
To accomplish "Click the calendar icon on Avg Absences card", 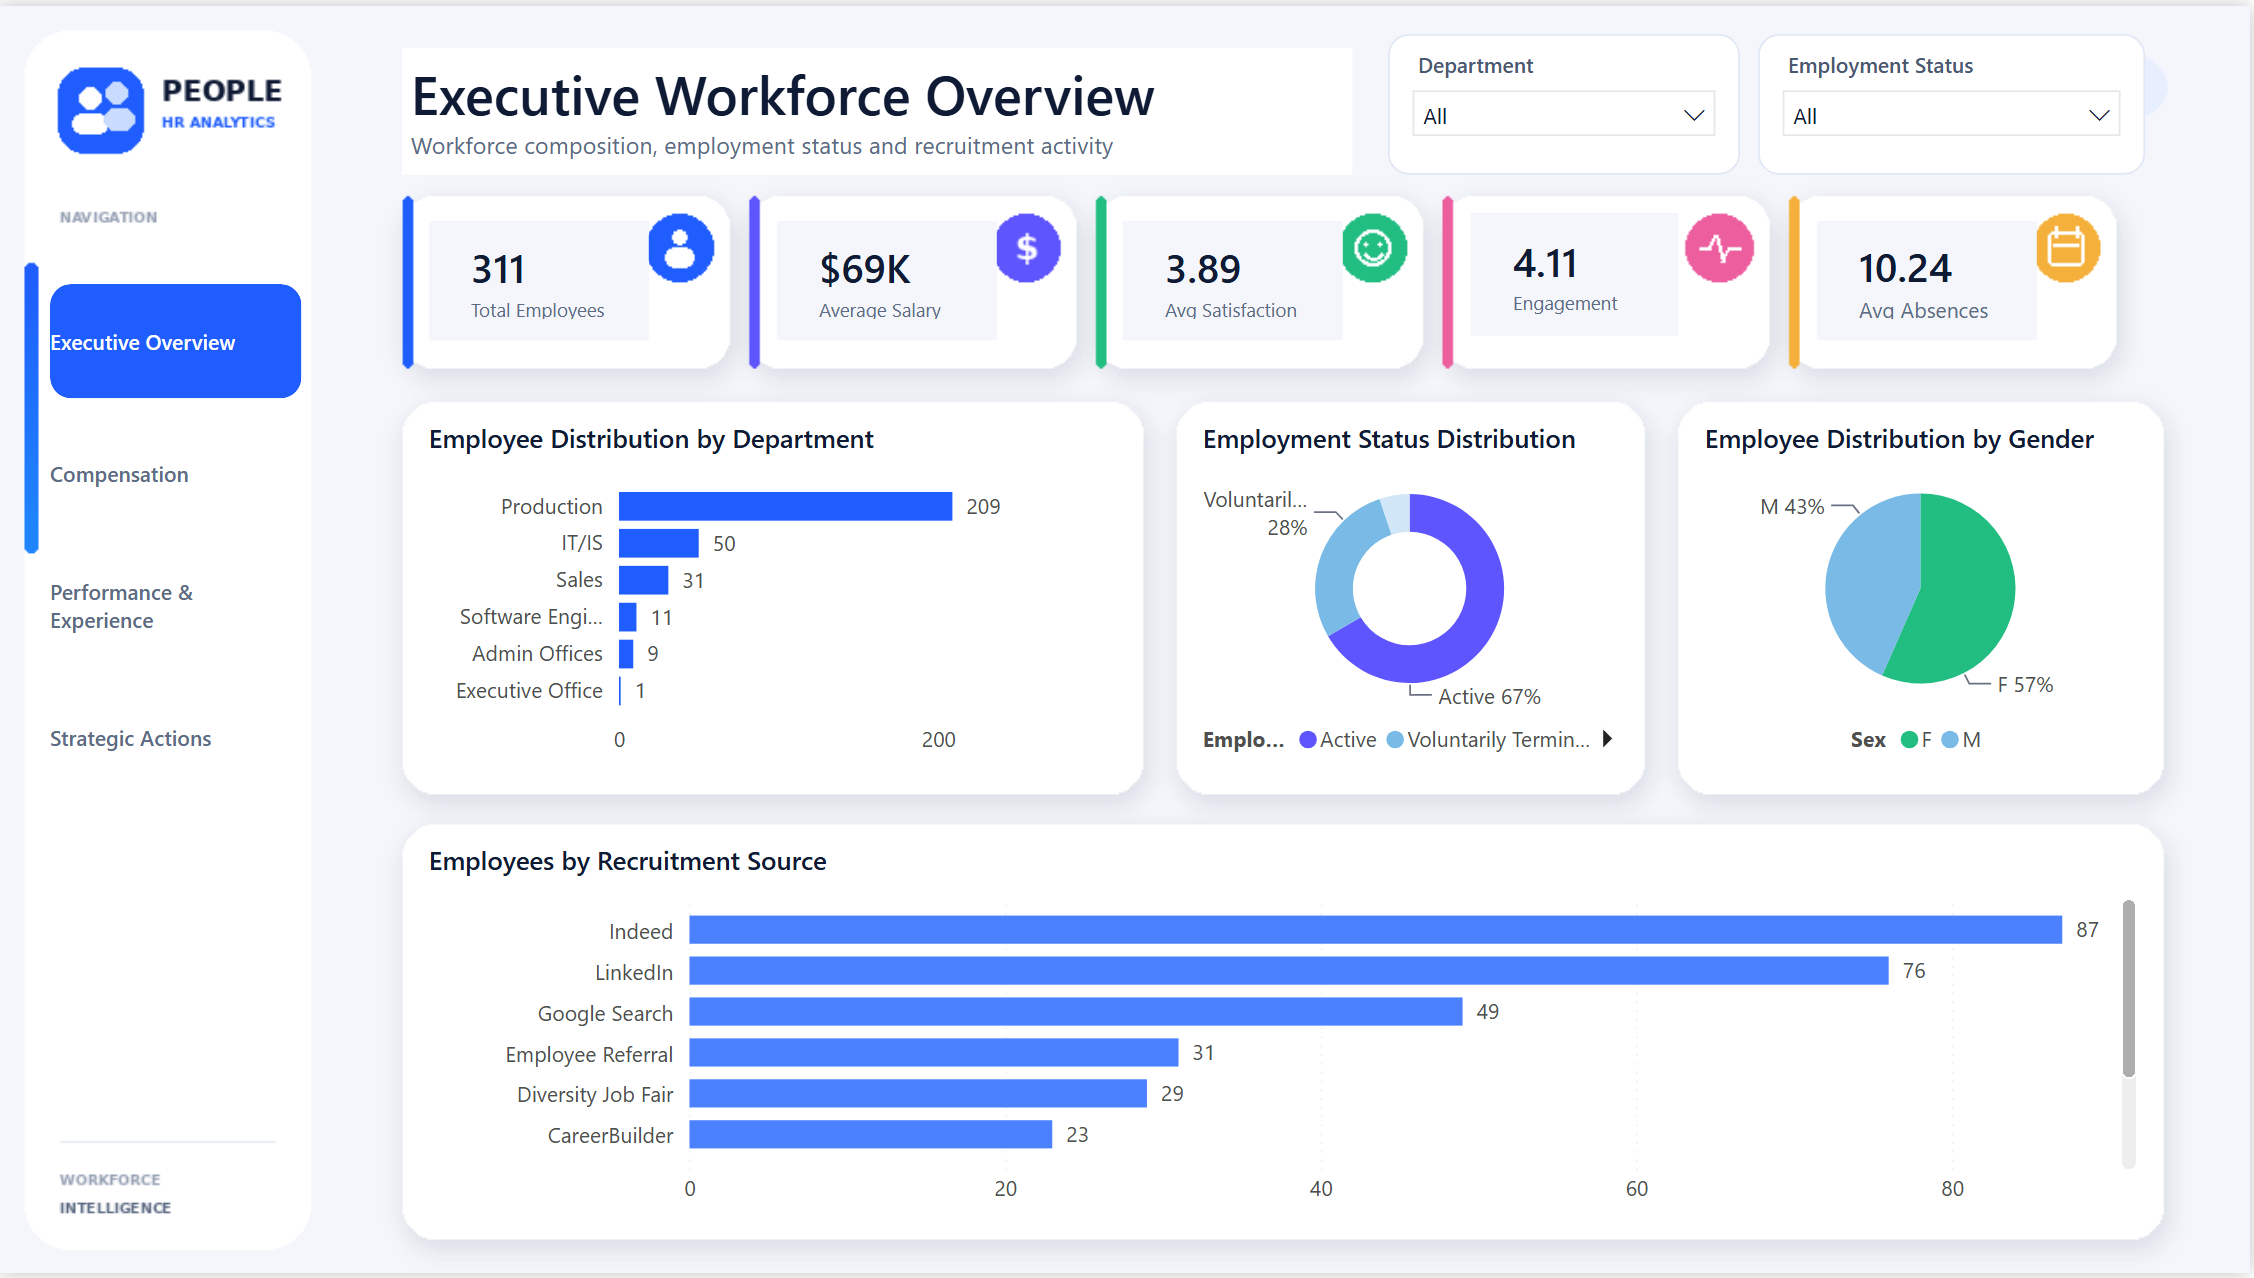I will 2068,248.
